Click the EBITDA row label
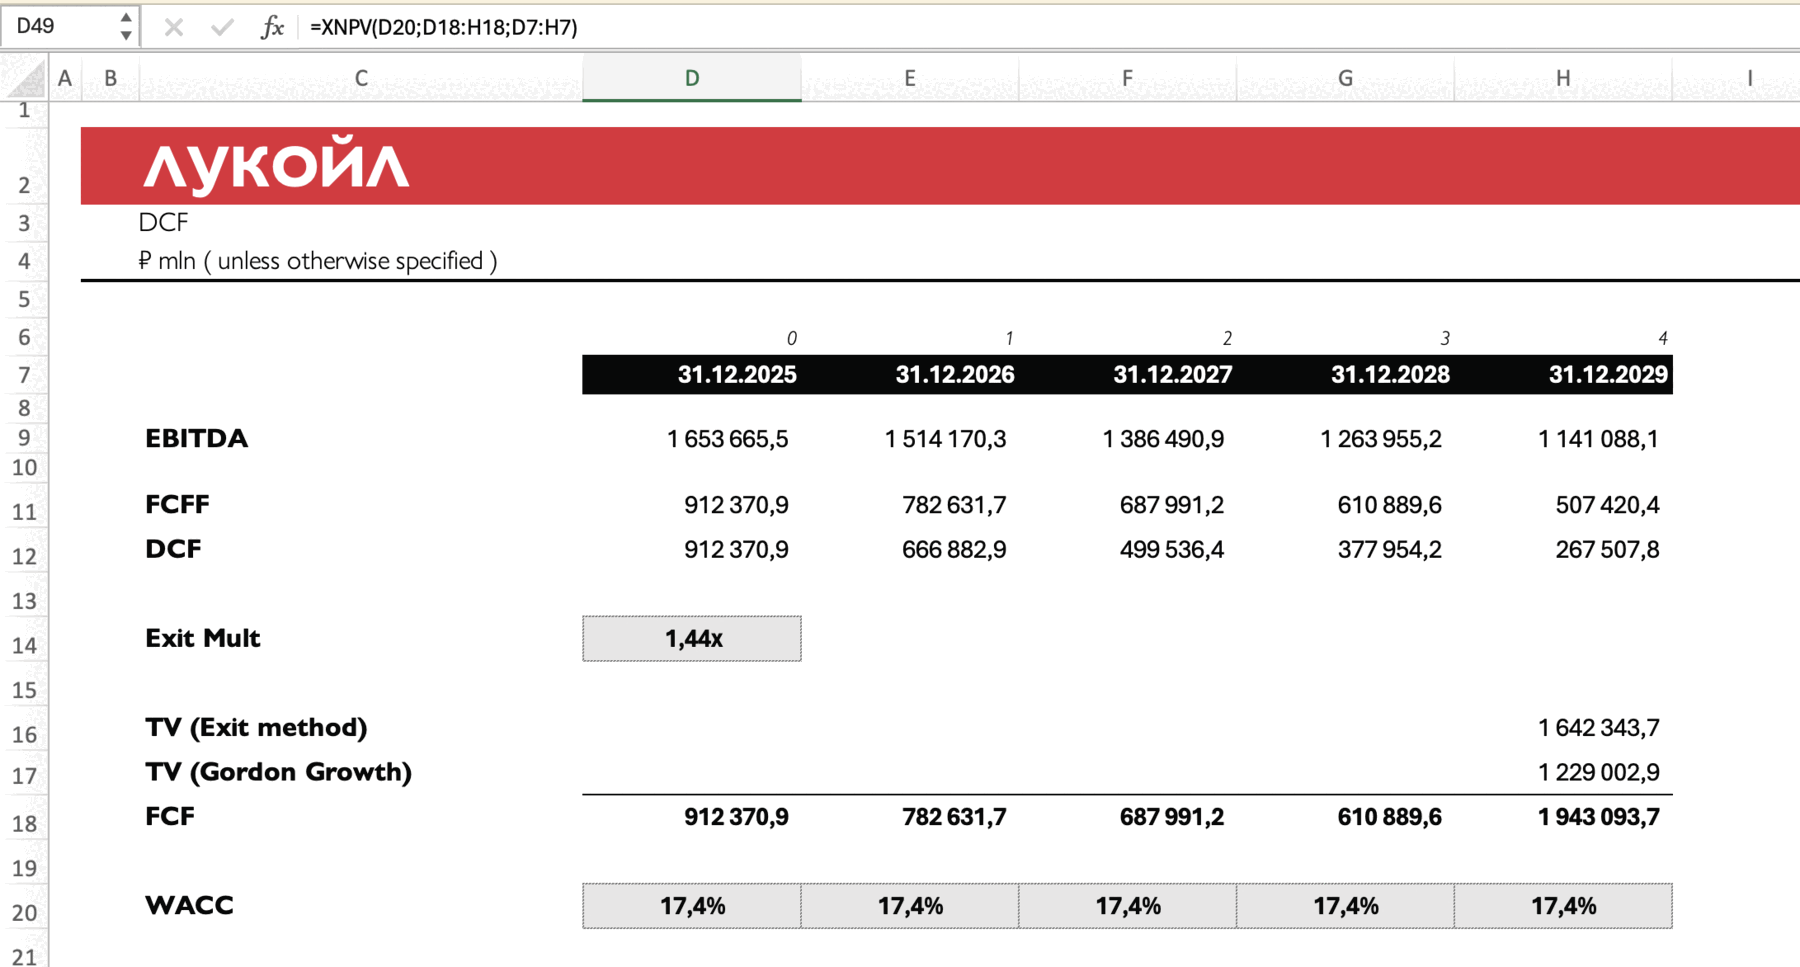 [196, 439]
